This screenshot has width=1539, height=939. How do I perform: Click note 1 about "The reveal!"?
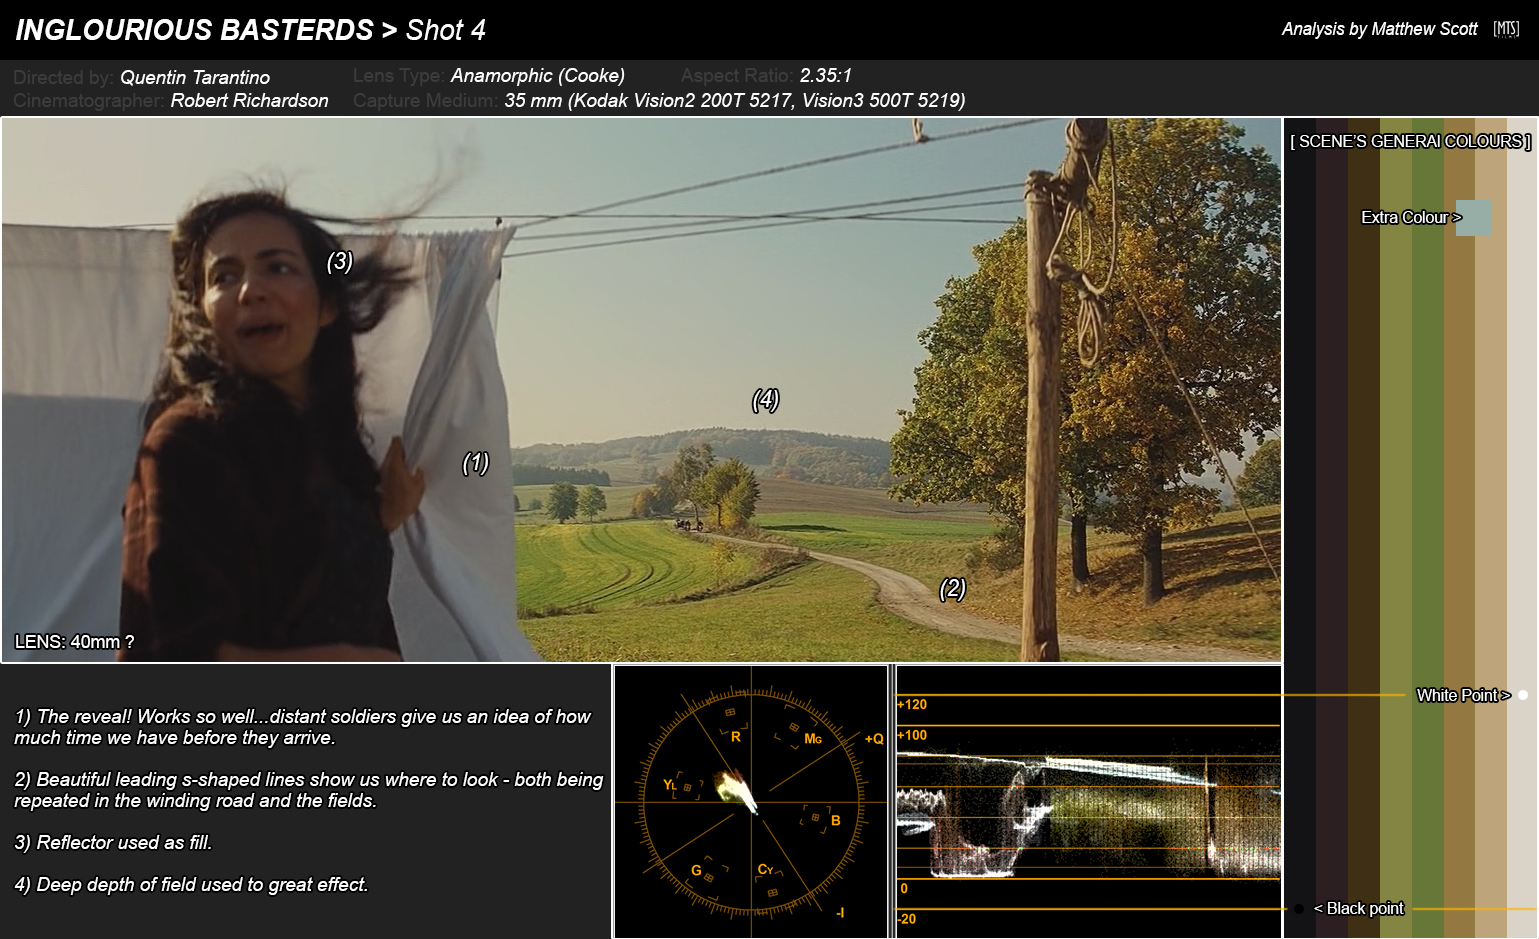click(303, 727)
